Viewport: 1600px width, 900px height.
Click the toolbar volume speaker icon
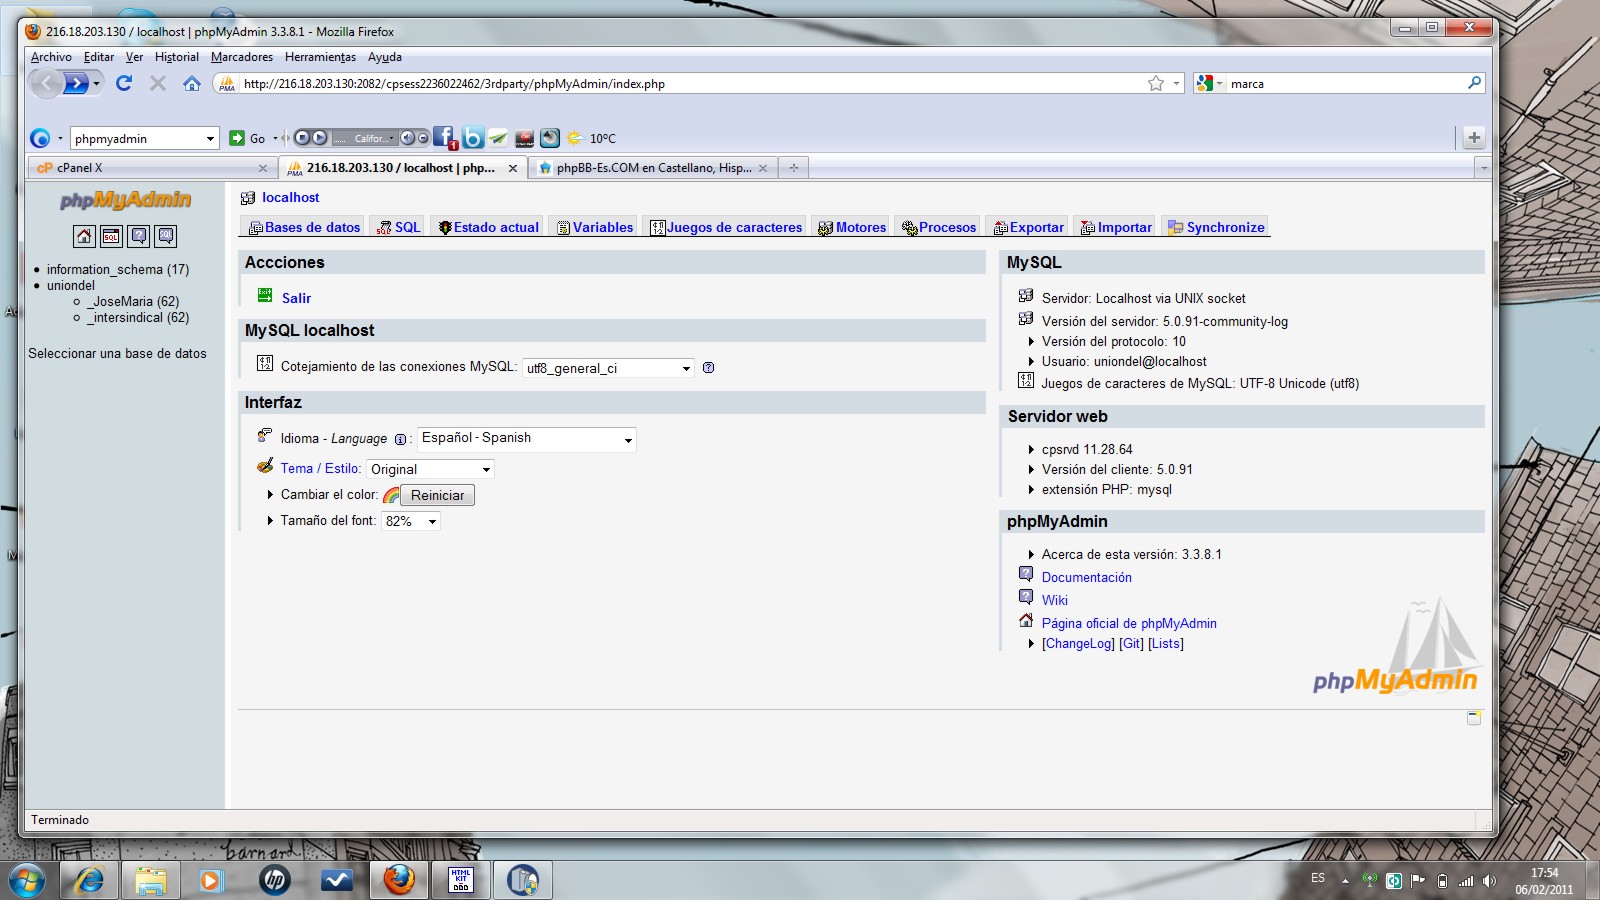[x=407, y=138]
